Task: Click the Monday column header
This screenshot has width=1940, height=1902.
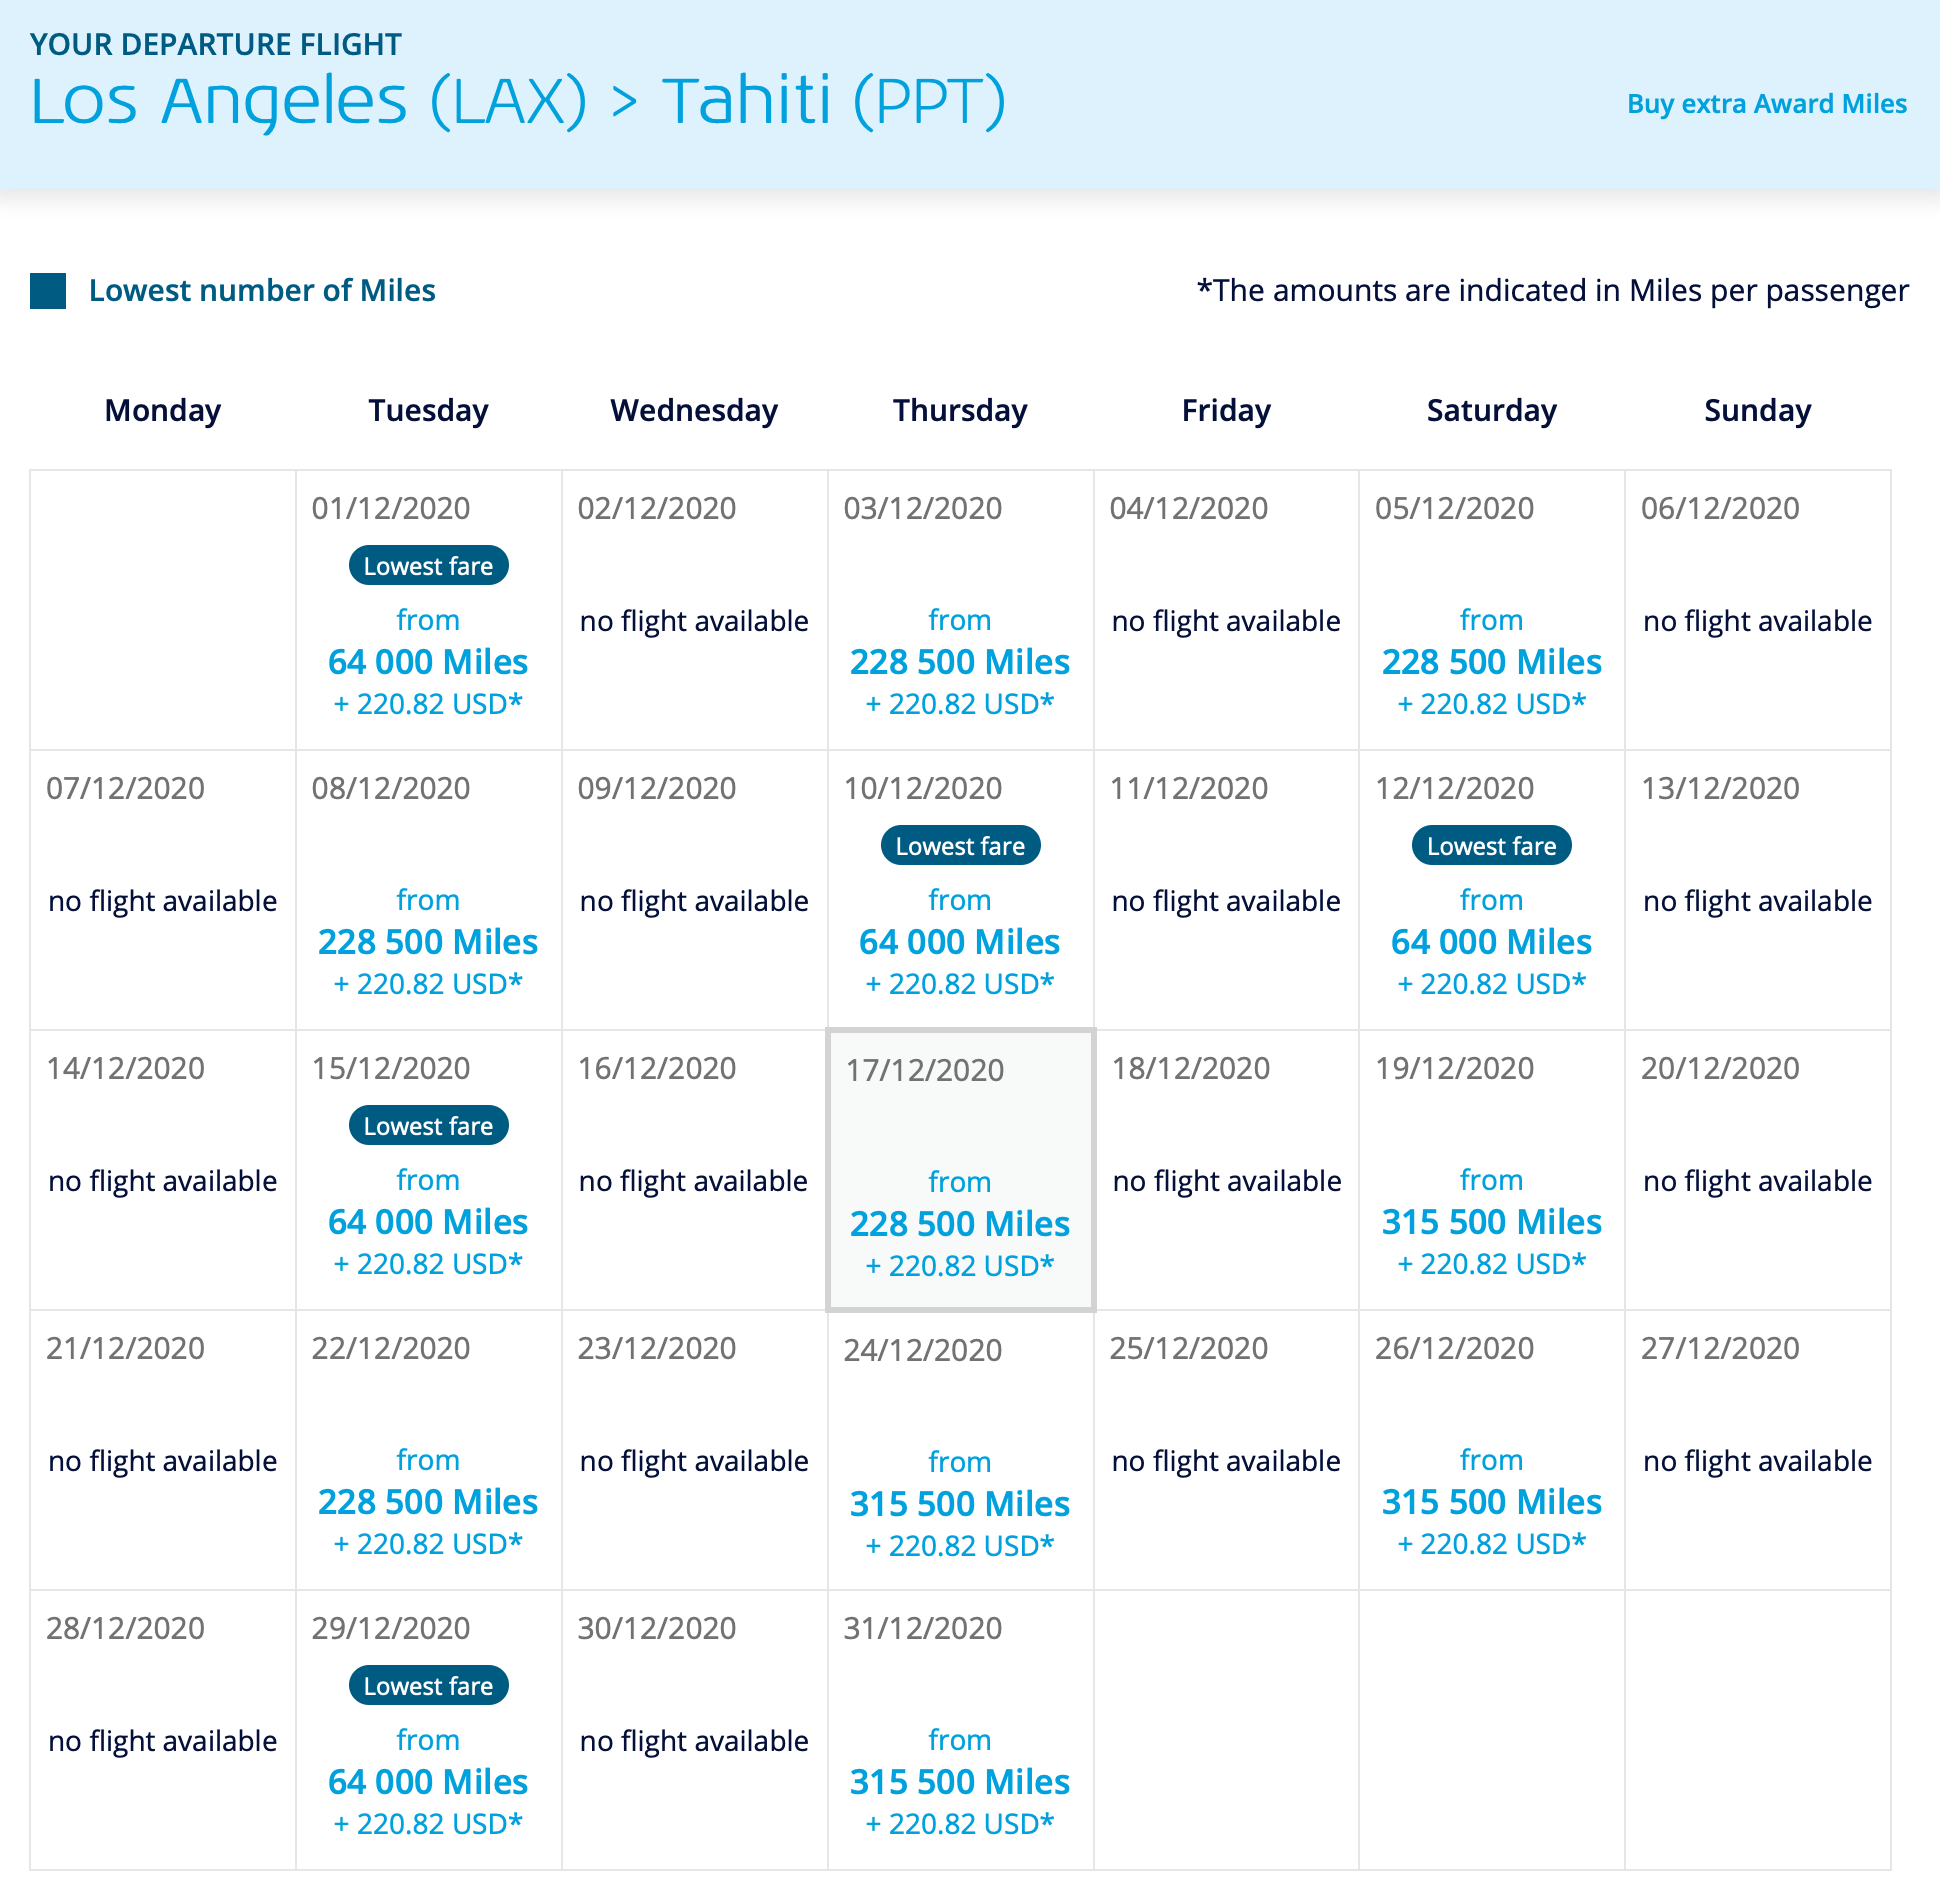Action: point(162,410)
